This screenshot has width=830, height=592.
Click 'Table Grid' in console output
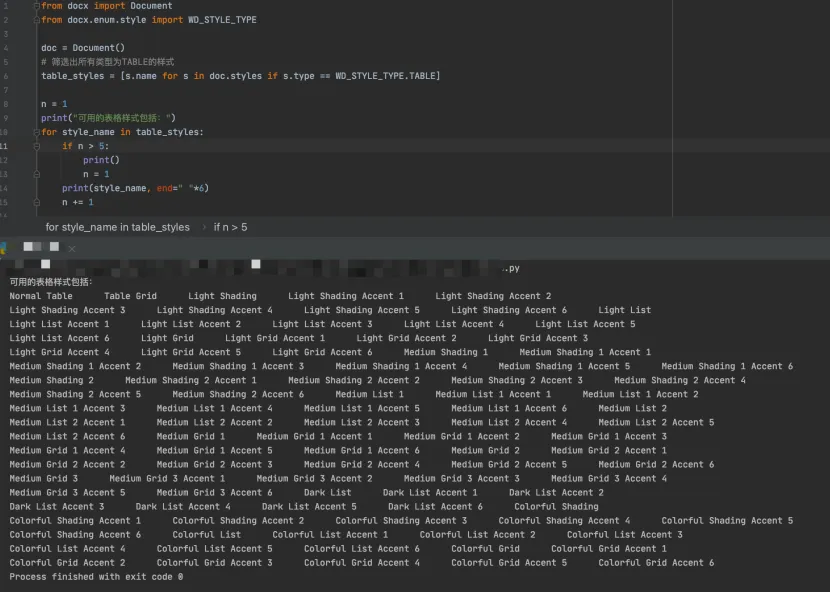pos(130,297)
